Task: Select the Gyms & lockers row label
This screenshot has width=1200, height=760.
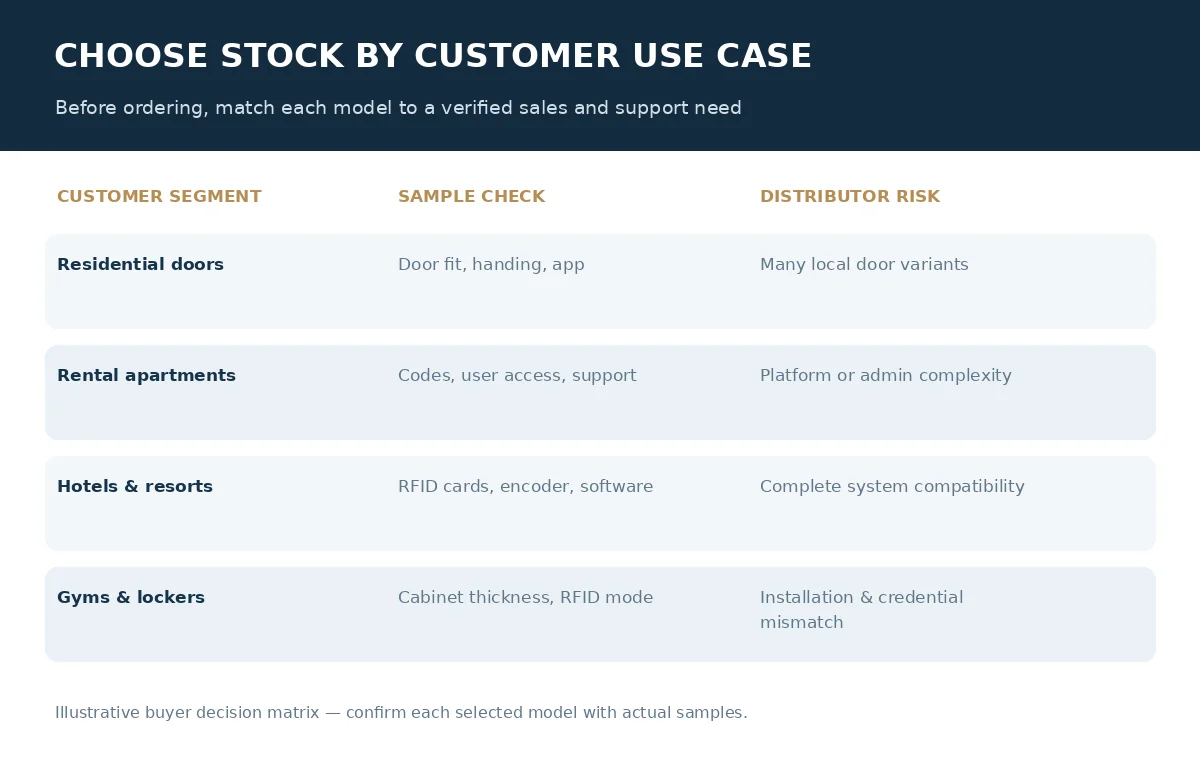Action: click(131, 598)
